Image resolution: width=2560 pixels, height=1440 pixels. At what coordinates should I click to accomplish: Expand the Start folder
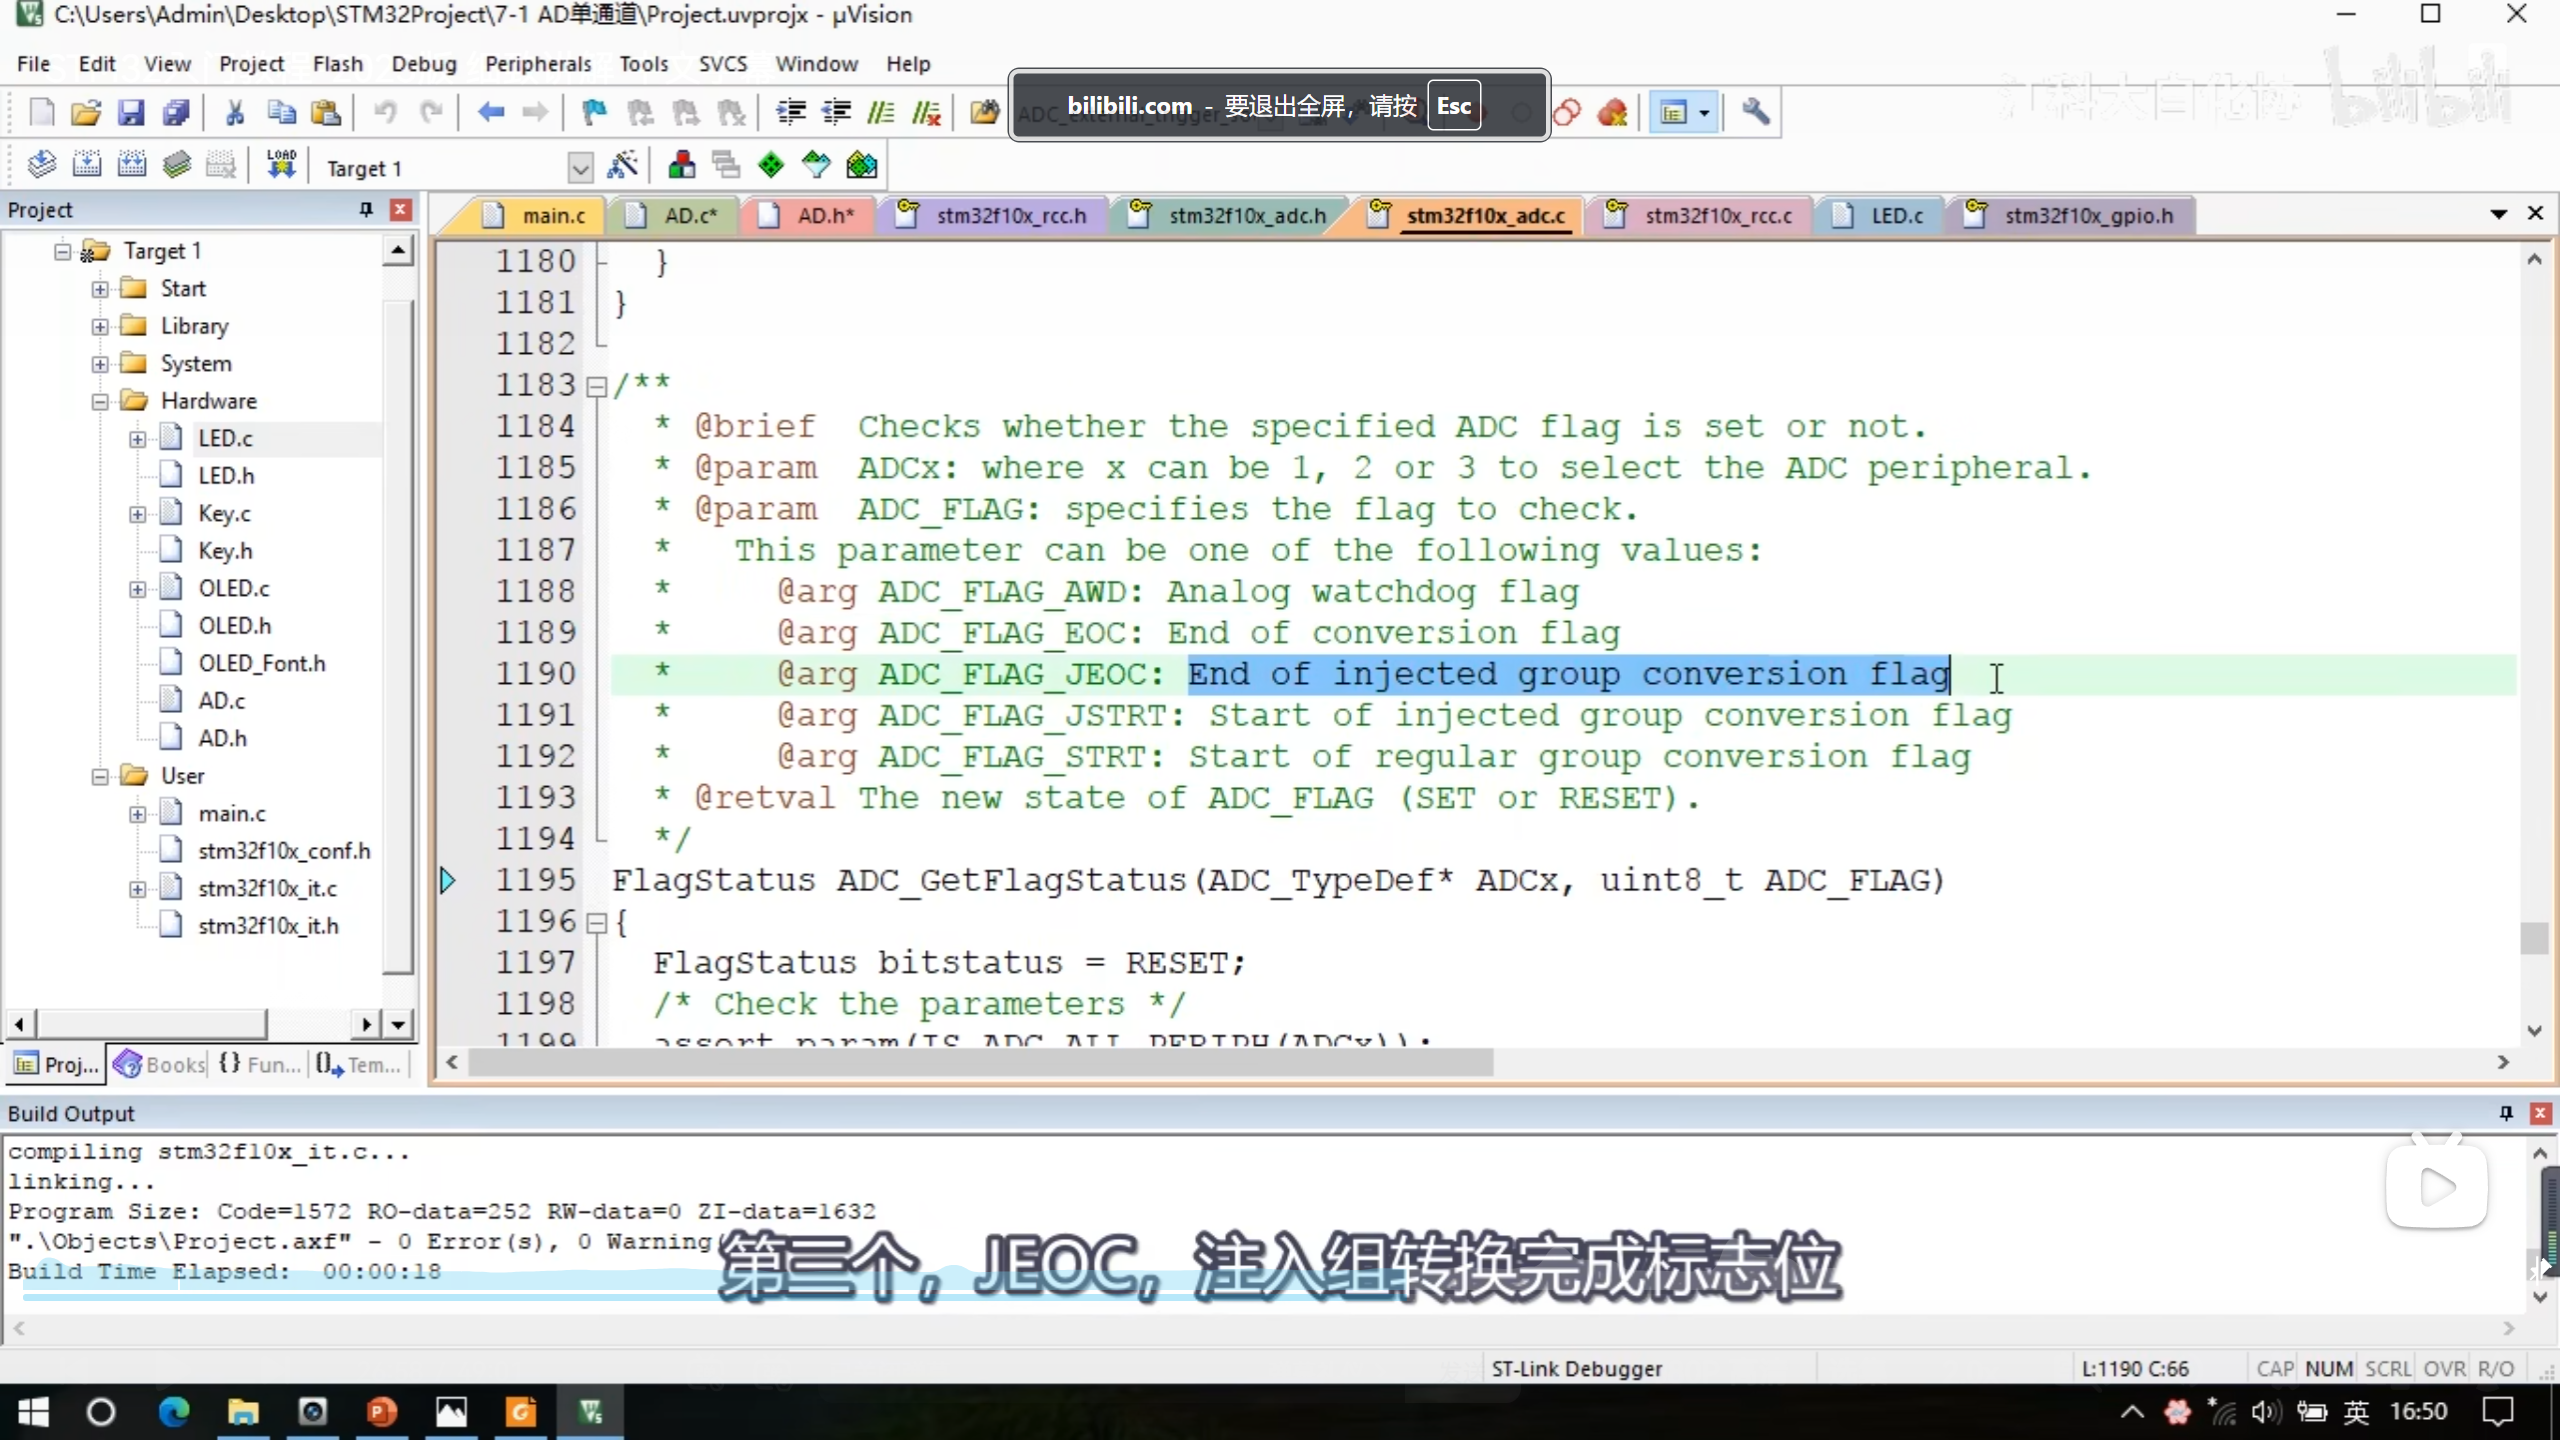(100, 289)
